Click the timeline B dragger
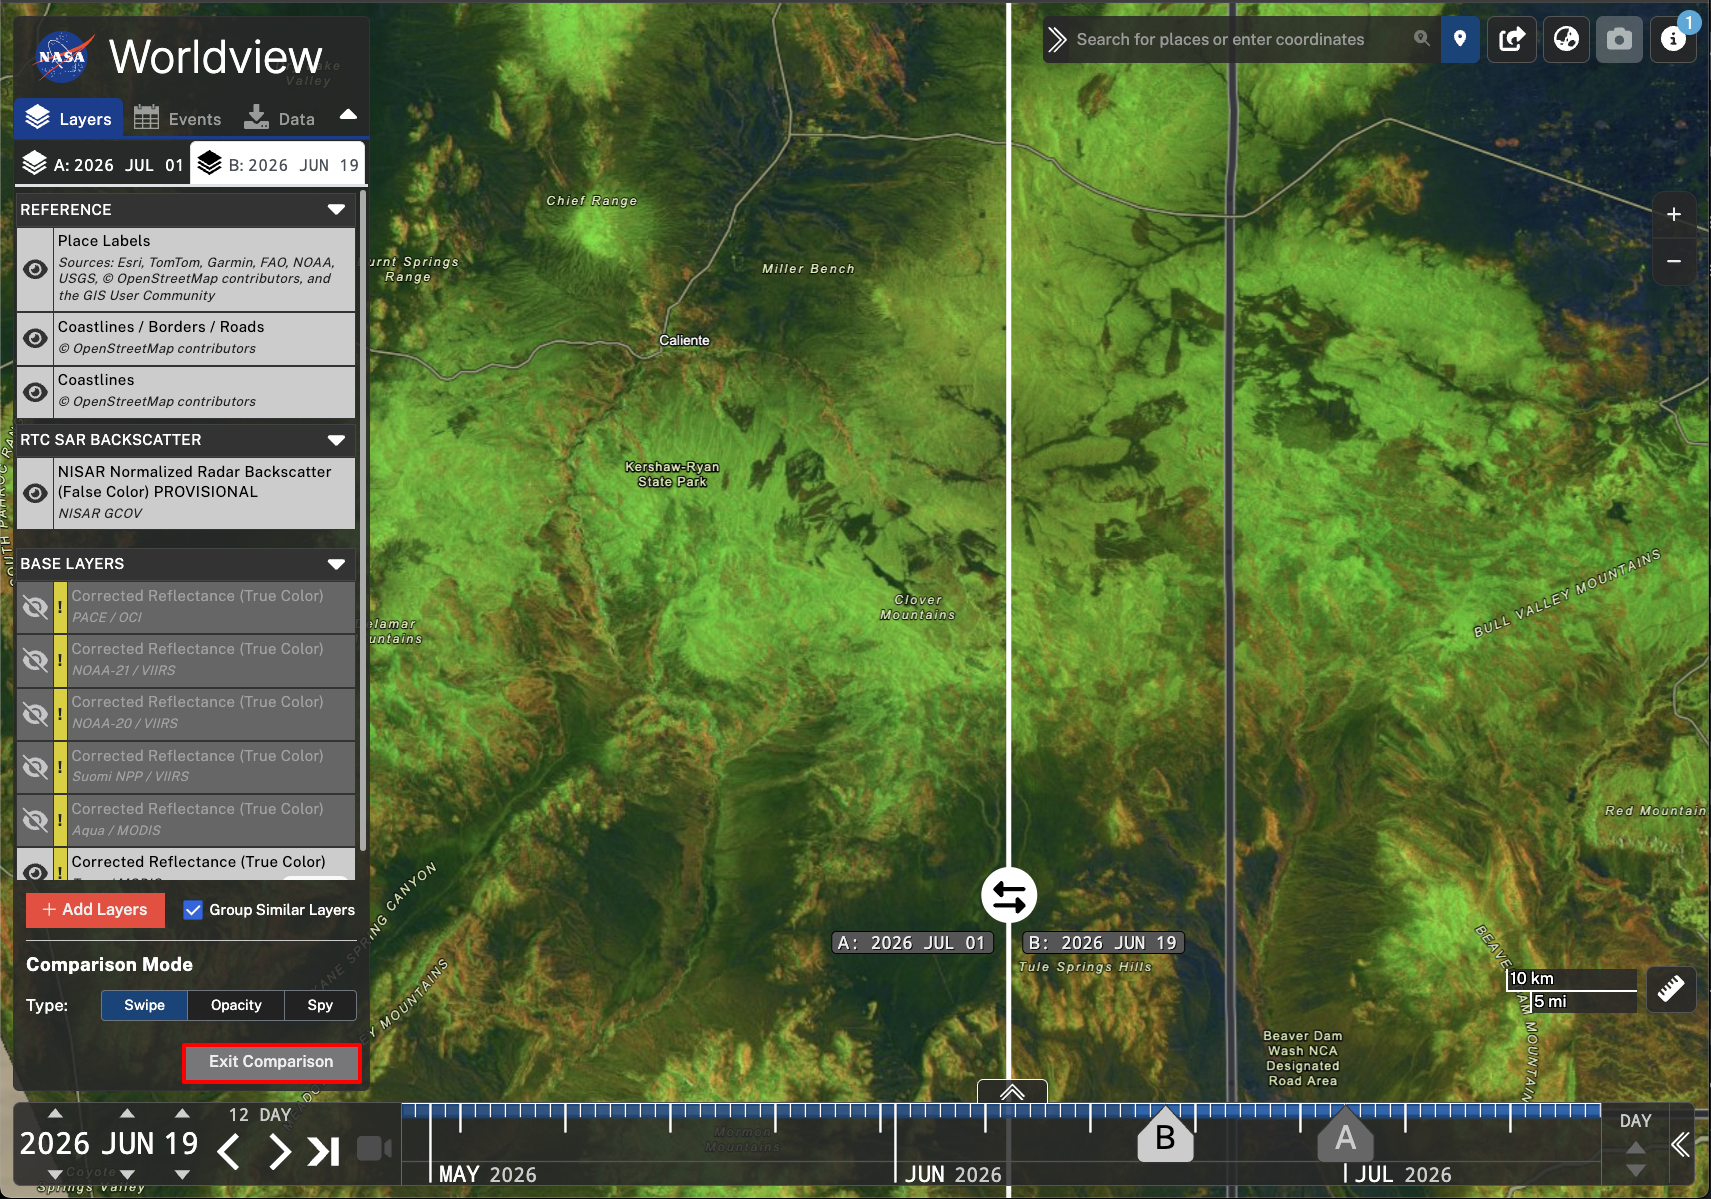 pos(1166,1135)
